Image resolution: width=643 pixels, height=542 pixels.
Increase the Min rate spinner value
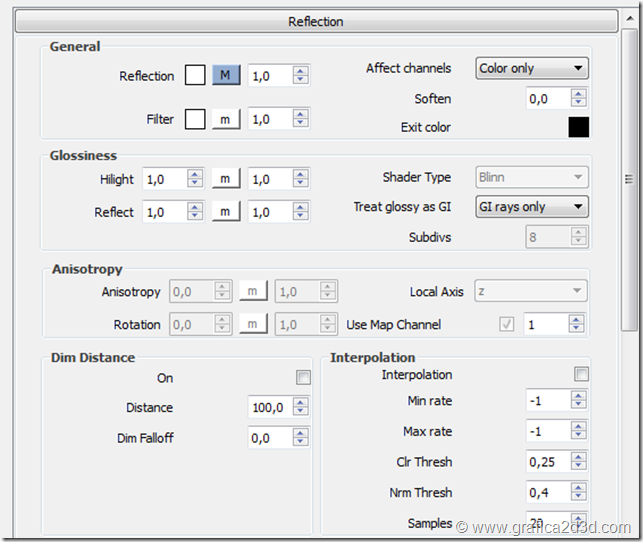tap(579, 396)
